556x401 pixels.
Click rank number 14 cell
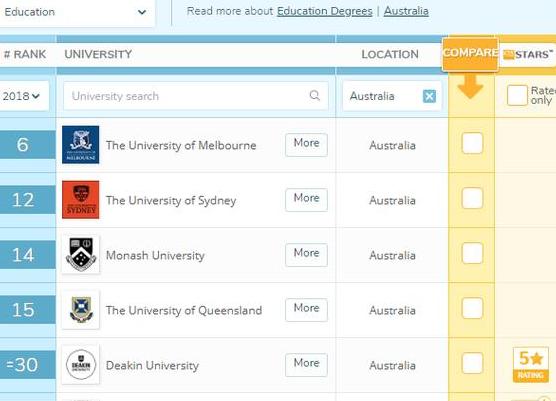28,255
